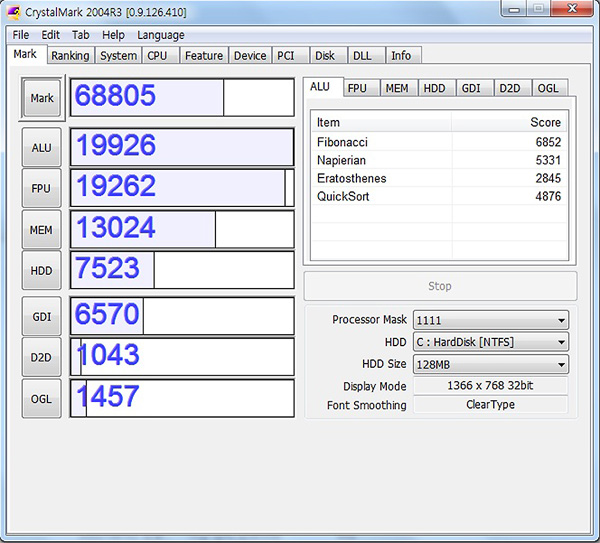Click the Score column header
This screenshot has width=600, height=543.
pos(509,122)
